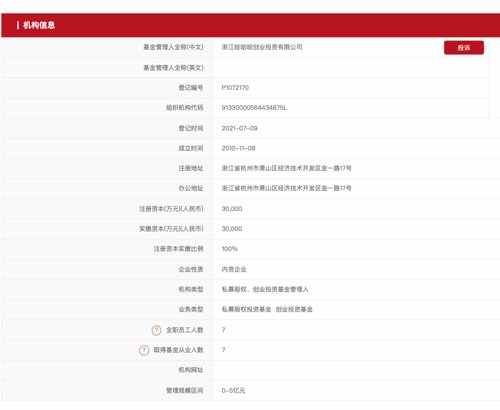Click the 100% paid-in ratio value

(x=229, y=249)
